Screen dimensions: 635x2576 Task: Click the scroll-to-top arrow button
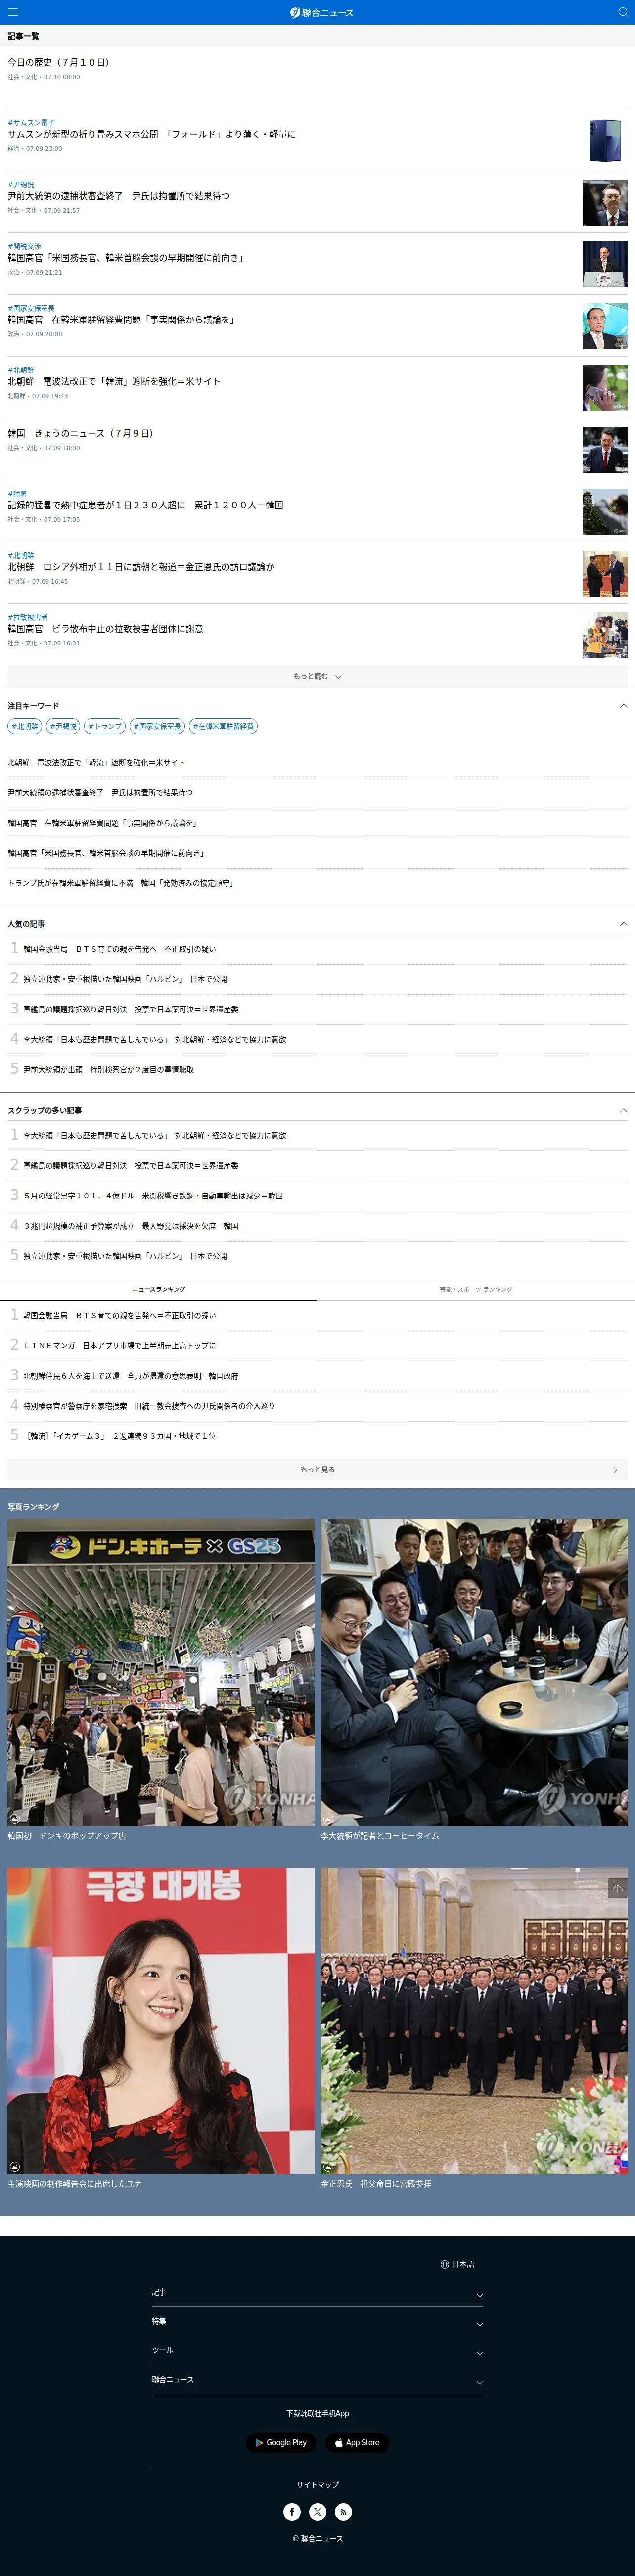tap(617, 1887)
